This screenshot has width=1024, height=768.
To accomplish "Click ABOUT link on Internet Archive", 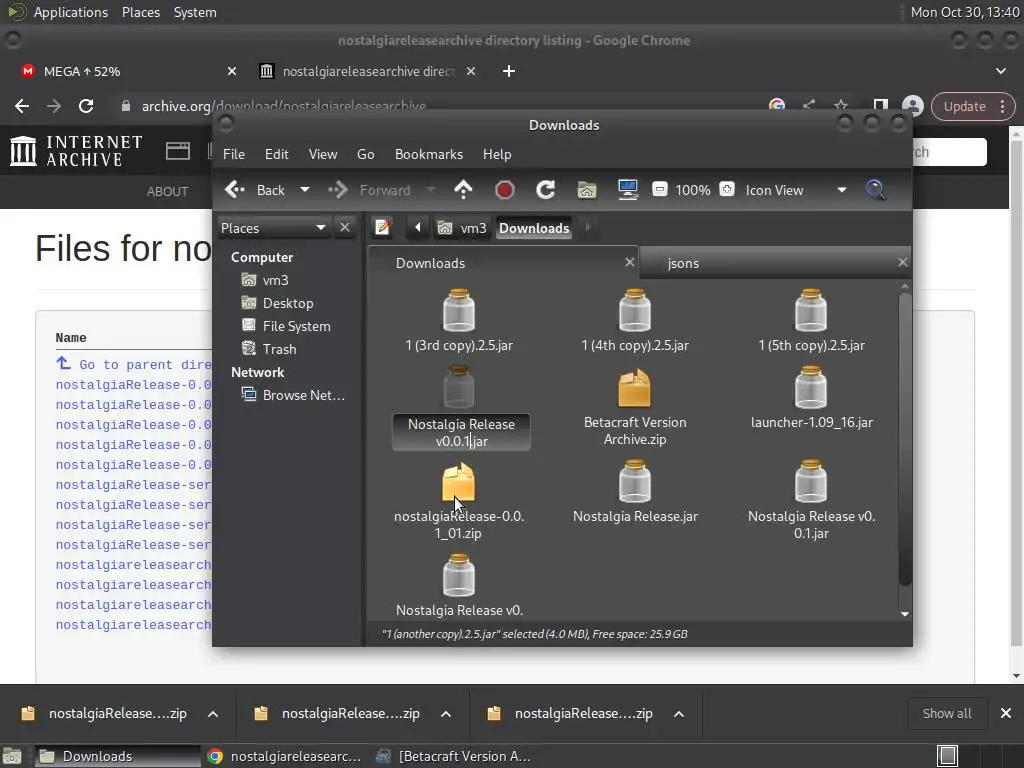I will tap(167, 191).
